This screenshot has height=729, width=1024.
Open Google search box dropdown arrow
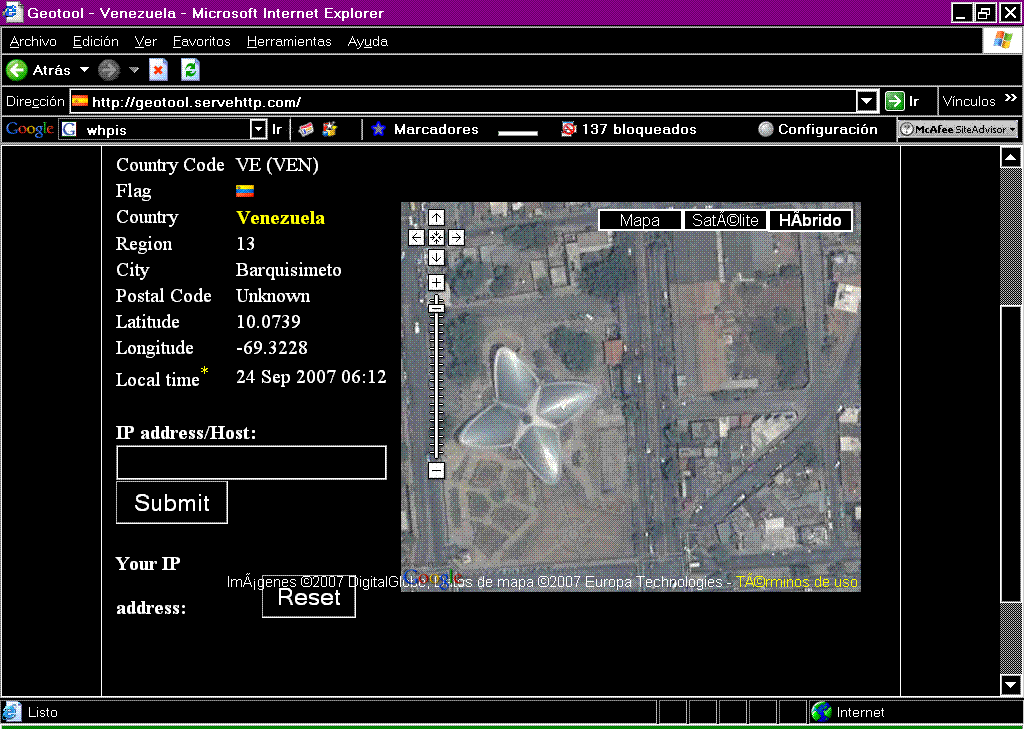click(x=259, y=129)
